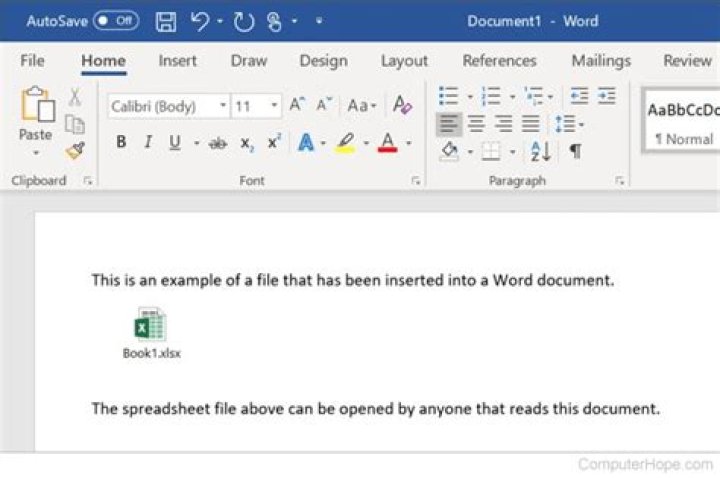Image resolution: width=720 pixels, height=478 pixels.
Task: Open Customize Quick Access Toolbar dropdown
Action: point(319,21)
